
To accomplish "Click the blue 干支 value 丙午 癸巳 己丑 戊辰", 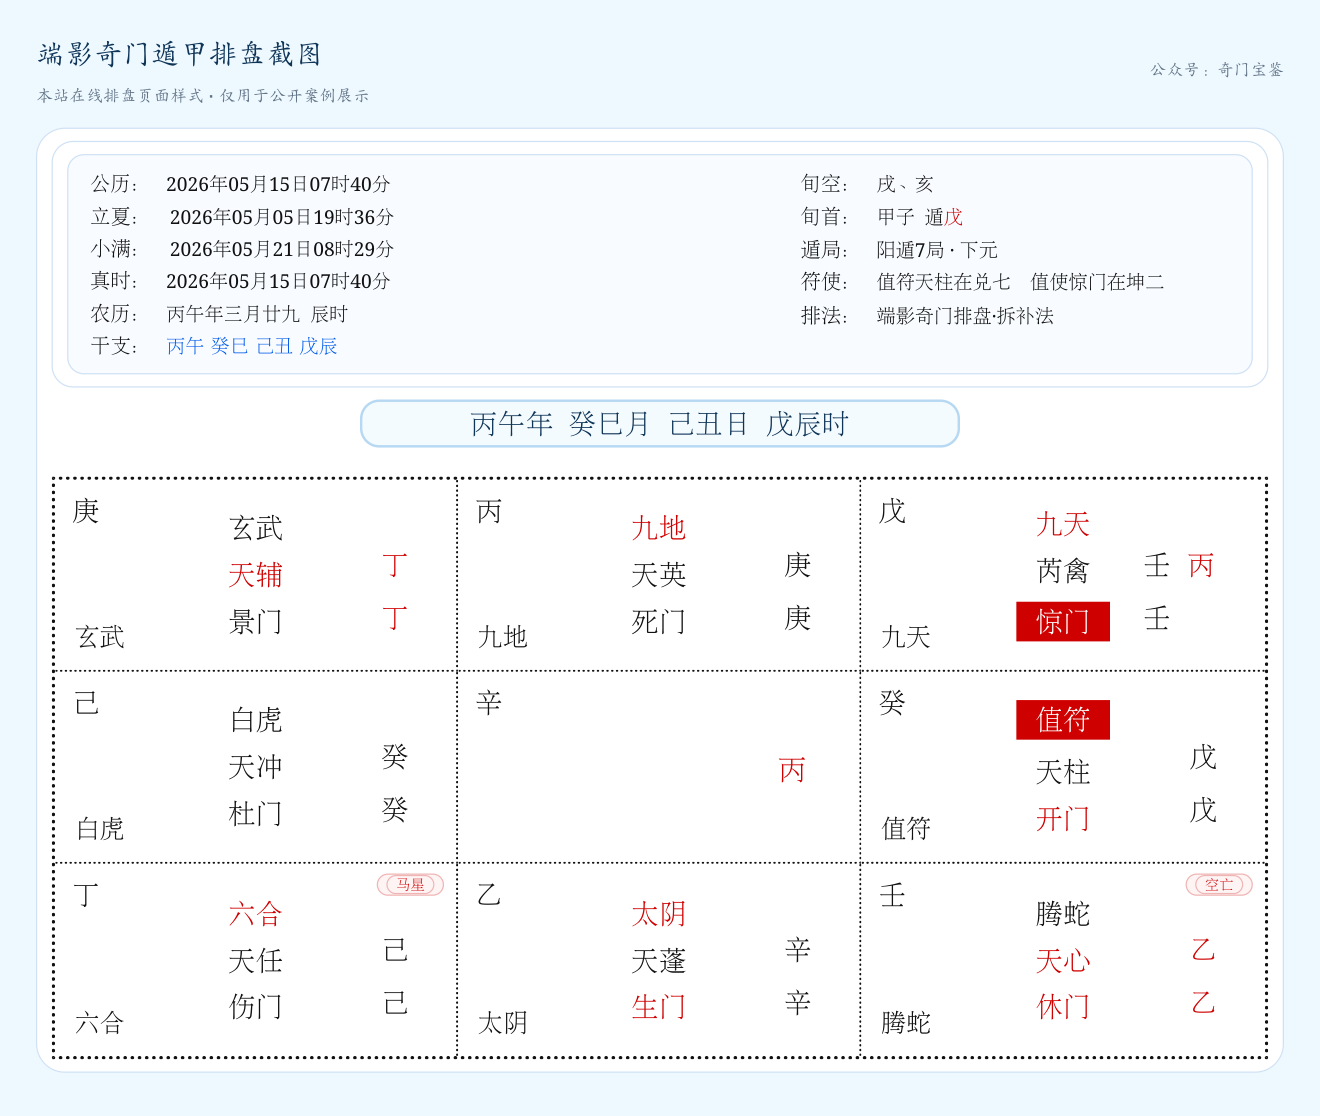I will [x=252, y=346].
